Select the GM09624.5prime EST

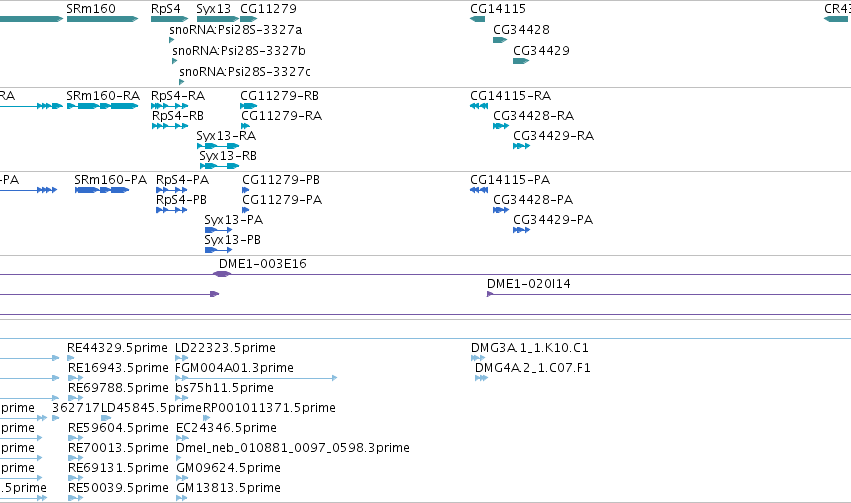182,478
